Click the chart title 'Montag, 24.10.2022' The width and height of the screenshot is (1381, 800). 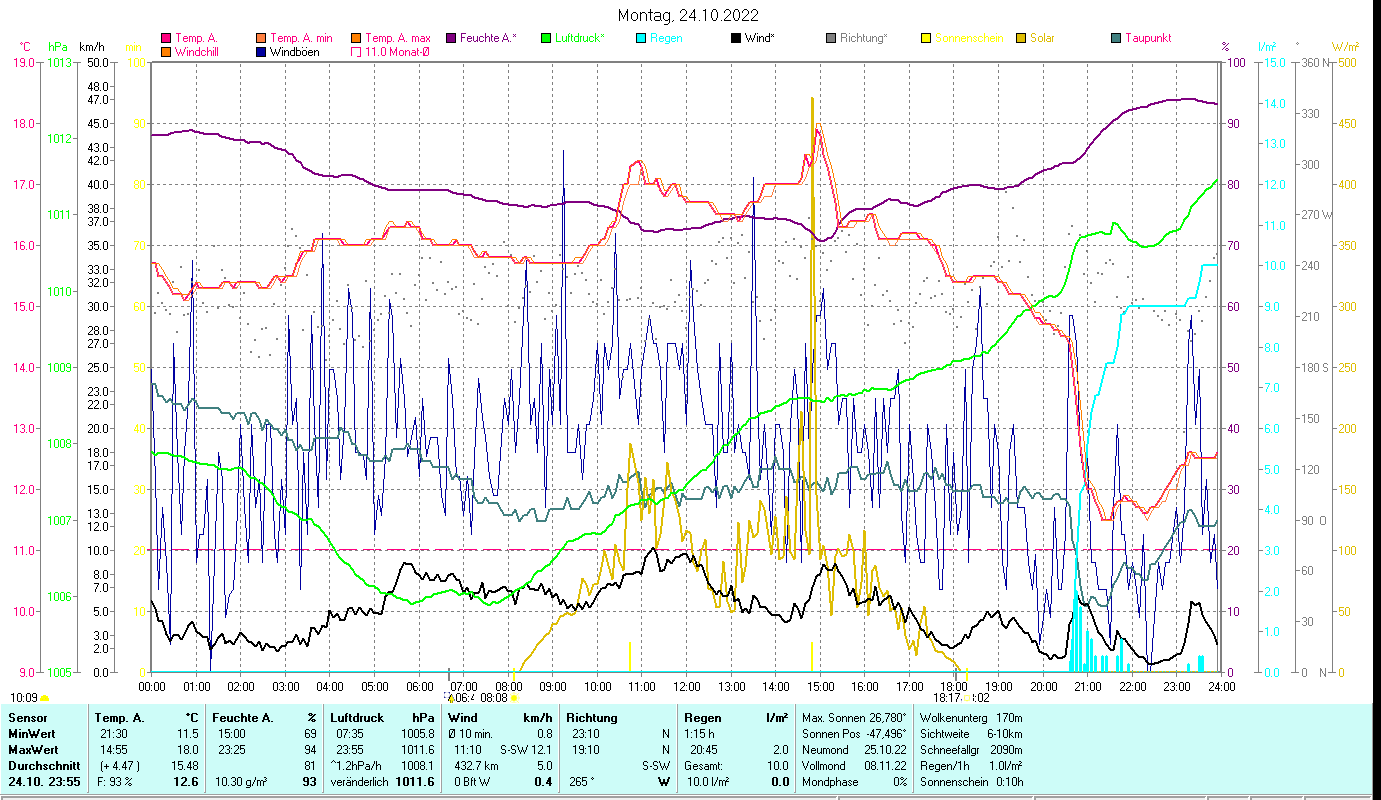[x=688, y=15]
